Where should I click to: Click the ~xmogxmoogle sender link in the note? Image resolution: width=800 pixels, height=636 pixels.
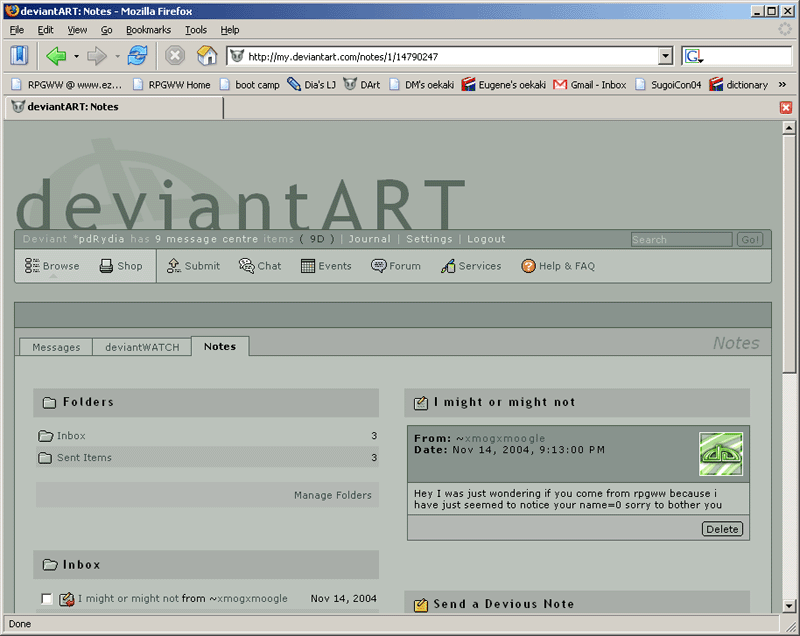(500, 438)
